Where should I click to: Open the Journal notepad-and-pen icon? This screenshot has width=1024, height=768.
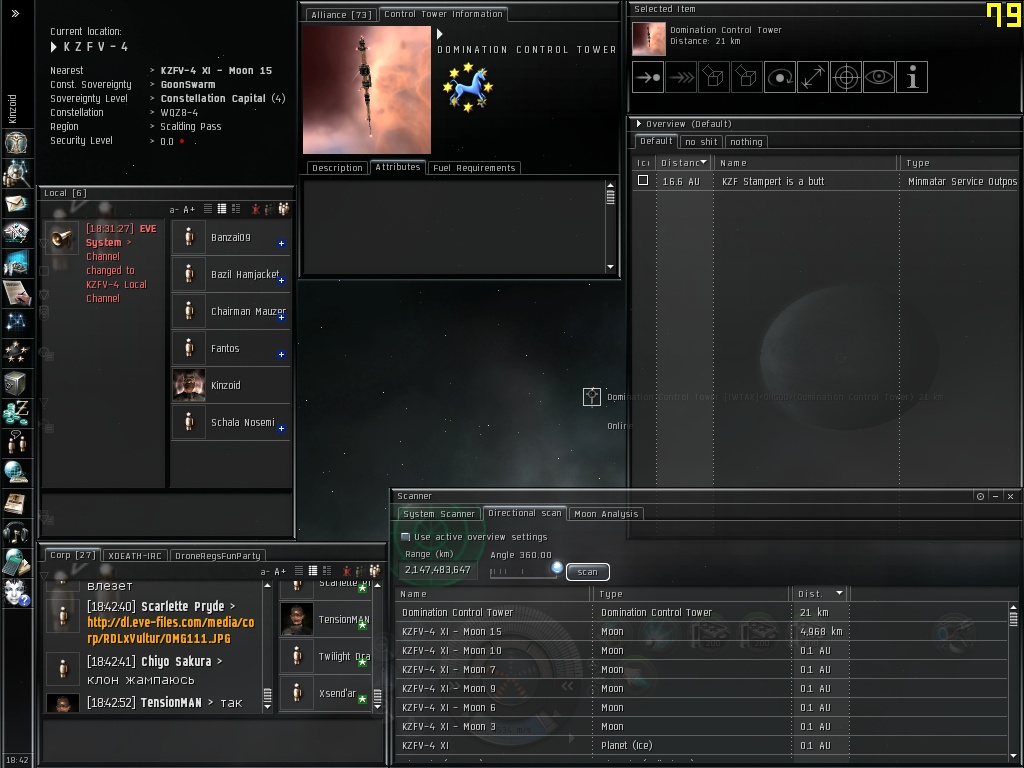click(16, 293)
